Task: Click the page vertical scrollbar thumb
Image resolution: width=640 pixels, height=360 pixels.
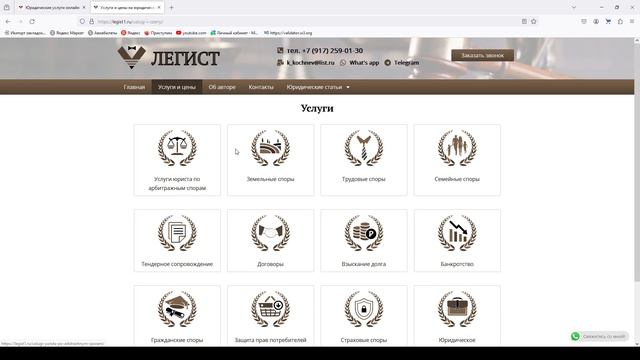Action: coord(637,162)
